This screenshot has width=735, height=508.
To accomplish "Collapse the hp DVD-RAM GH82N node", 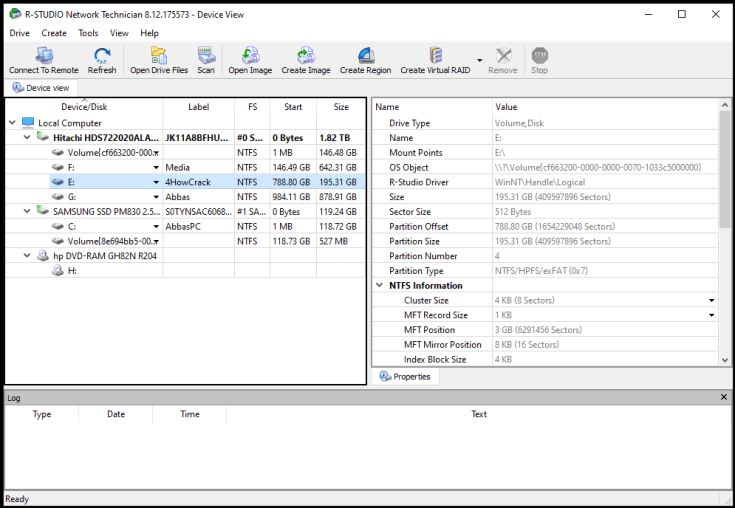I will pos(27,255).
